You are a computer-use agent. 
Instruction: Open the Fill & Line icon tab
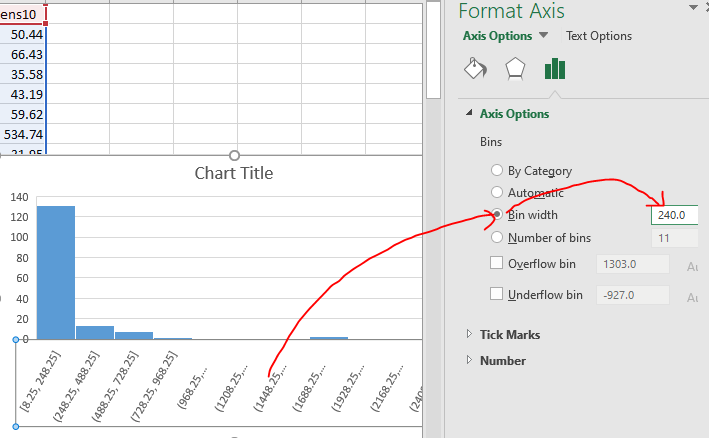click(475, 68)
